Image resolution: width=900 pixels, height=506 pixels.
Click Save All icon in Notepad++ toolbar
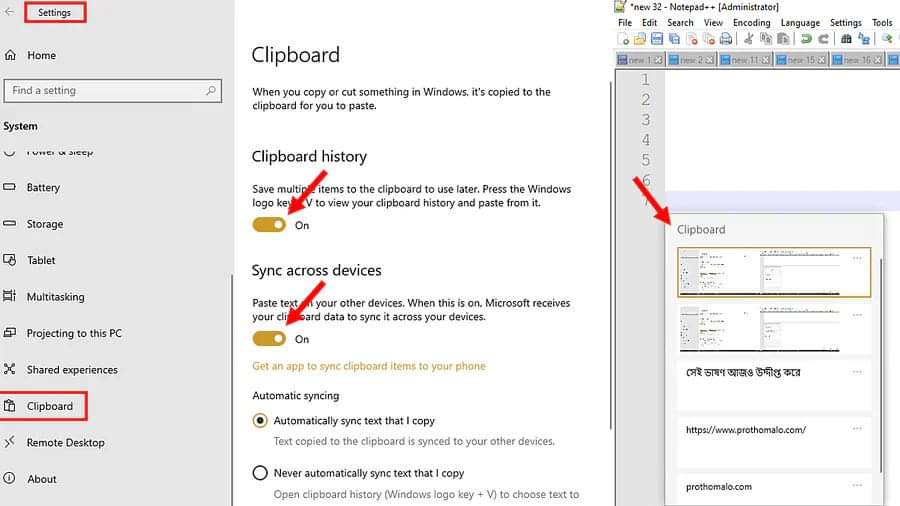pyautogui.click(x=674, y=38)
